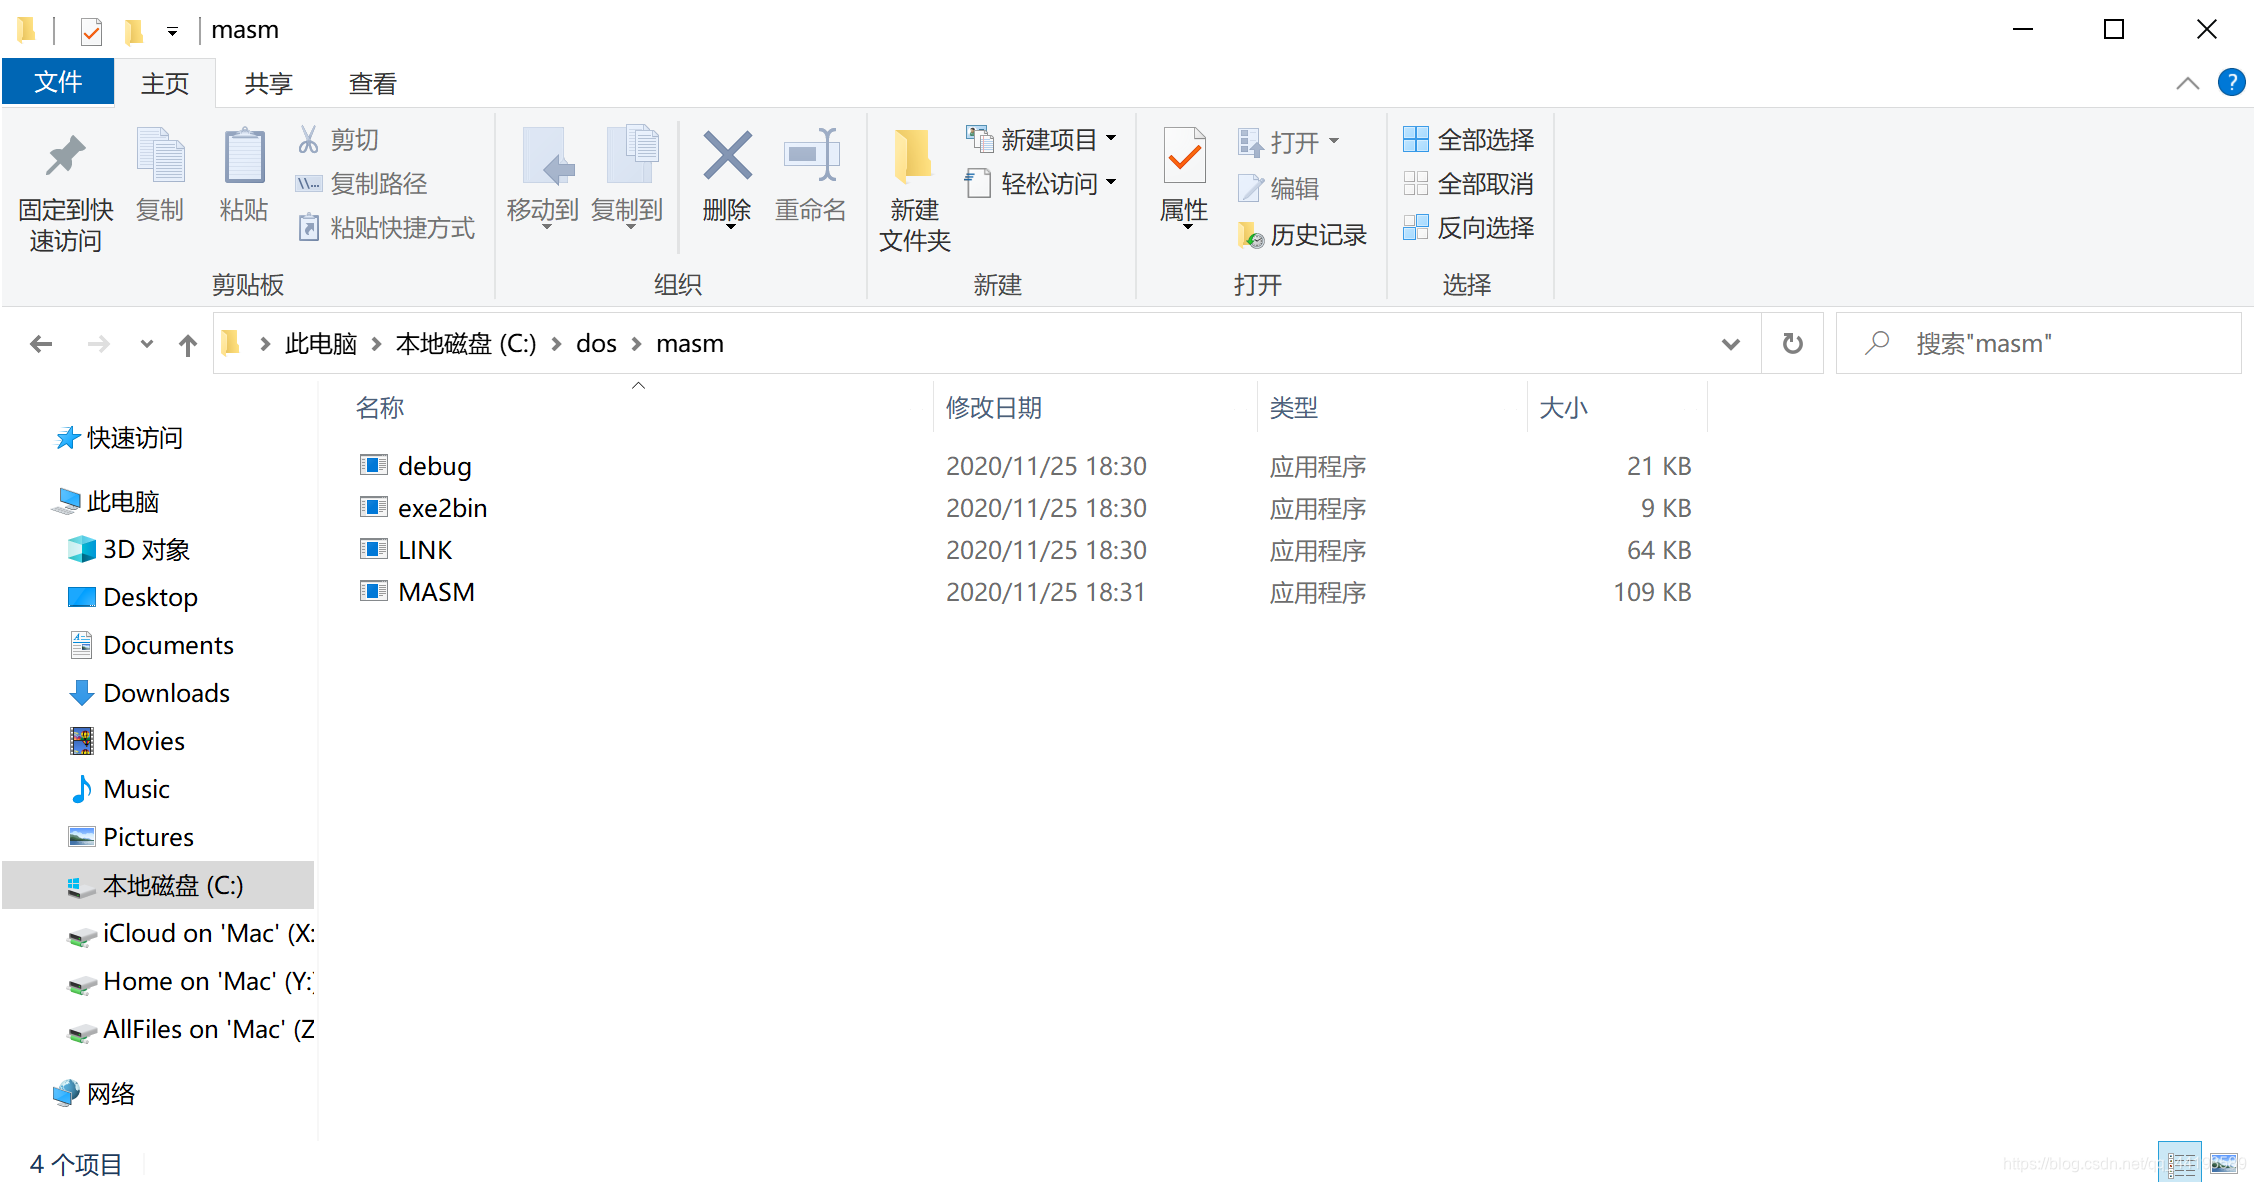Switch to the 查看 tab
The width and height of the screenshot is (2256, 1182).
371,82
